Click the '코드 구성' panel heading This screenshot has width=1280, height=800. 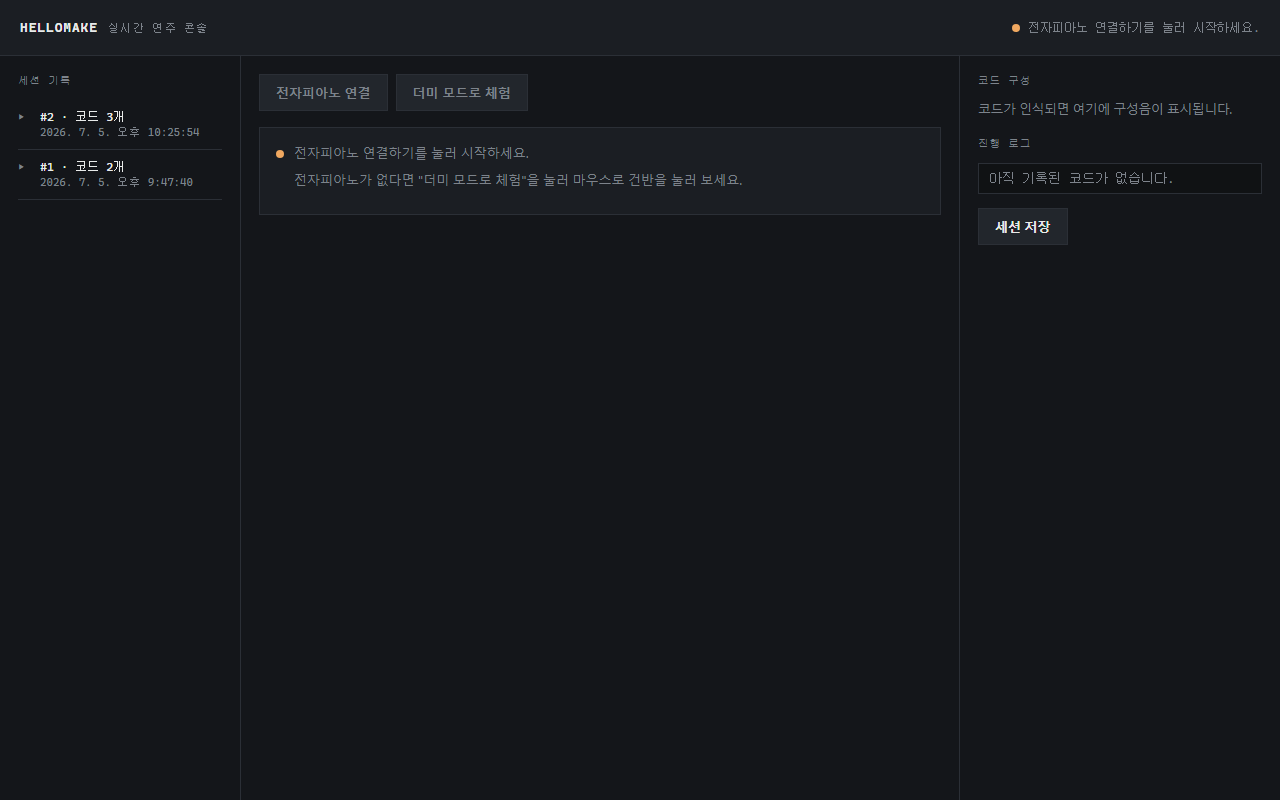pos(1004,80)
